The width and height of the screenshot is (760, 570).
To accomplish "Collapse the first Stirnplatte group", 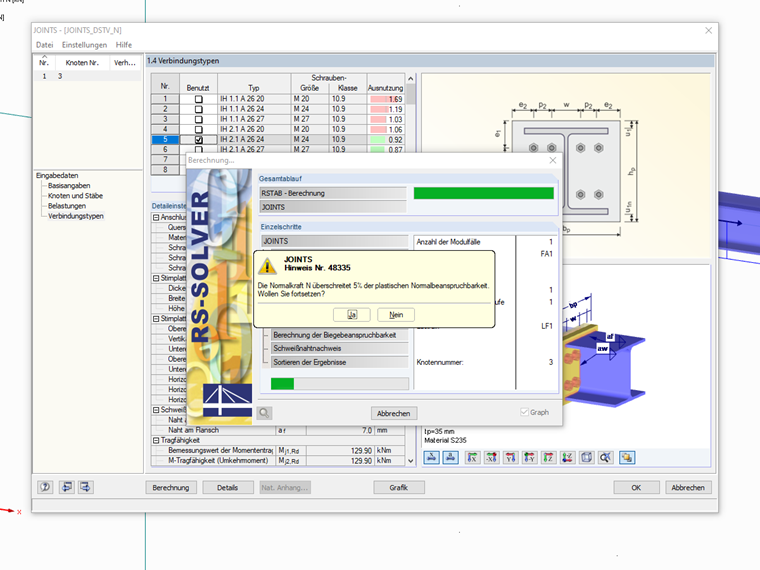I will pyautogui.click(x=156, y=278).
